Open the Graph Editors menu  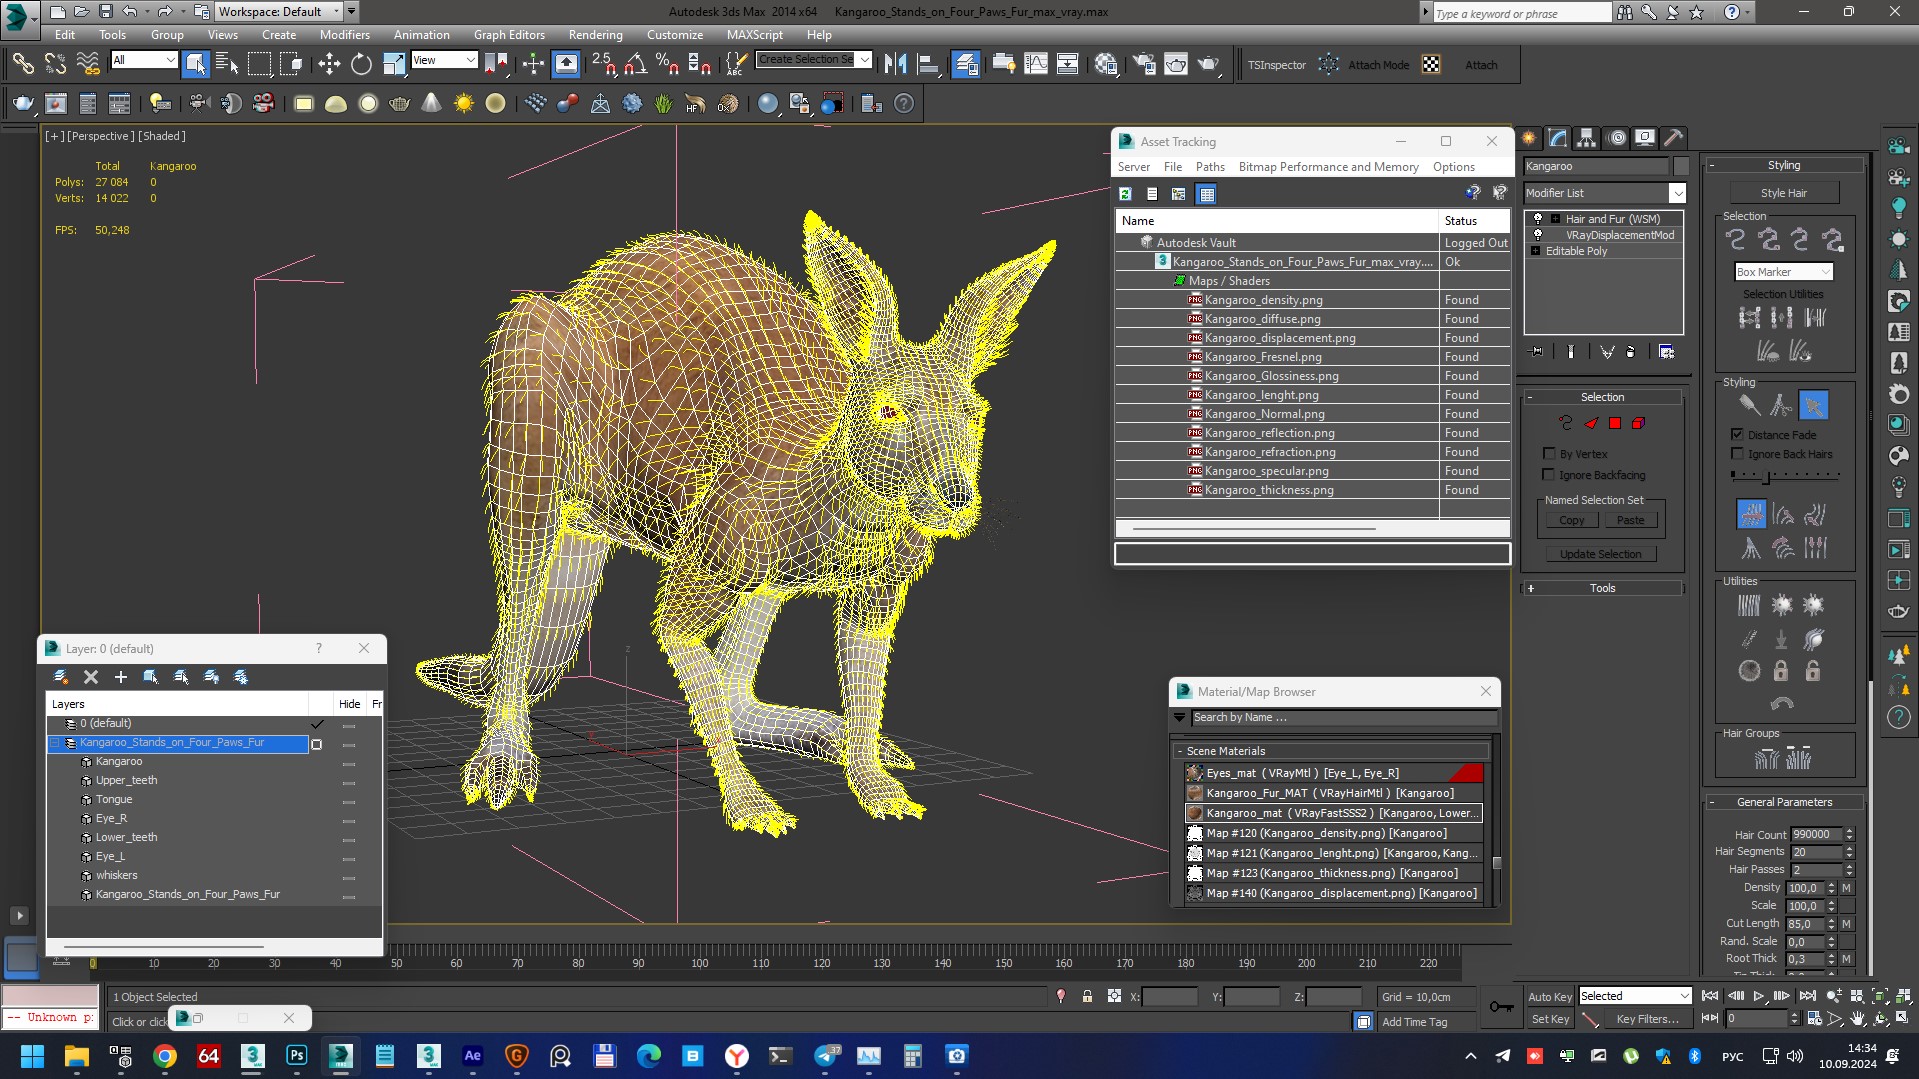[509, 34]
